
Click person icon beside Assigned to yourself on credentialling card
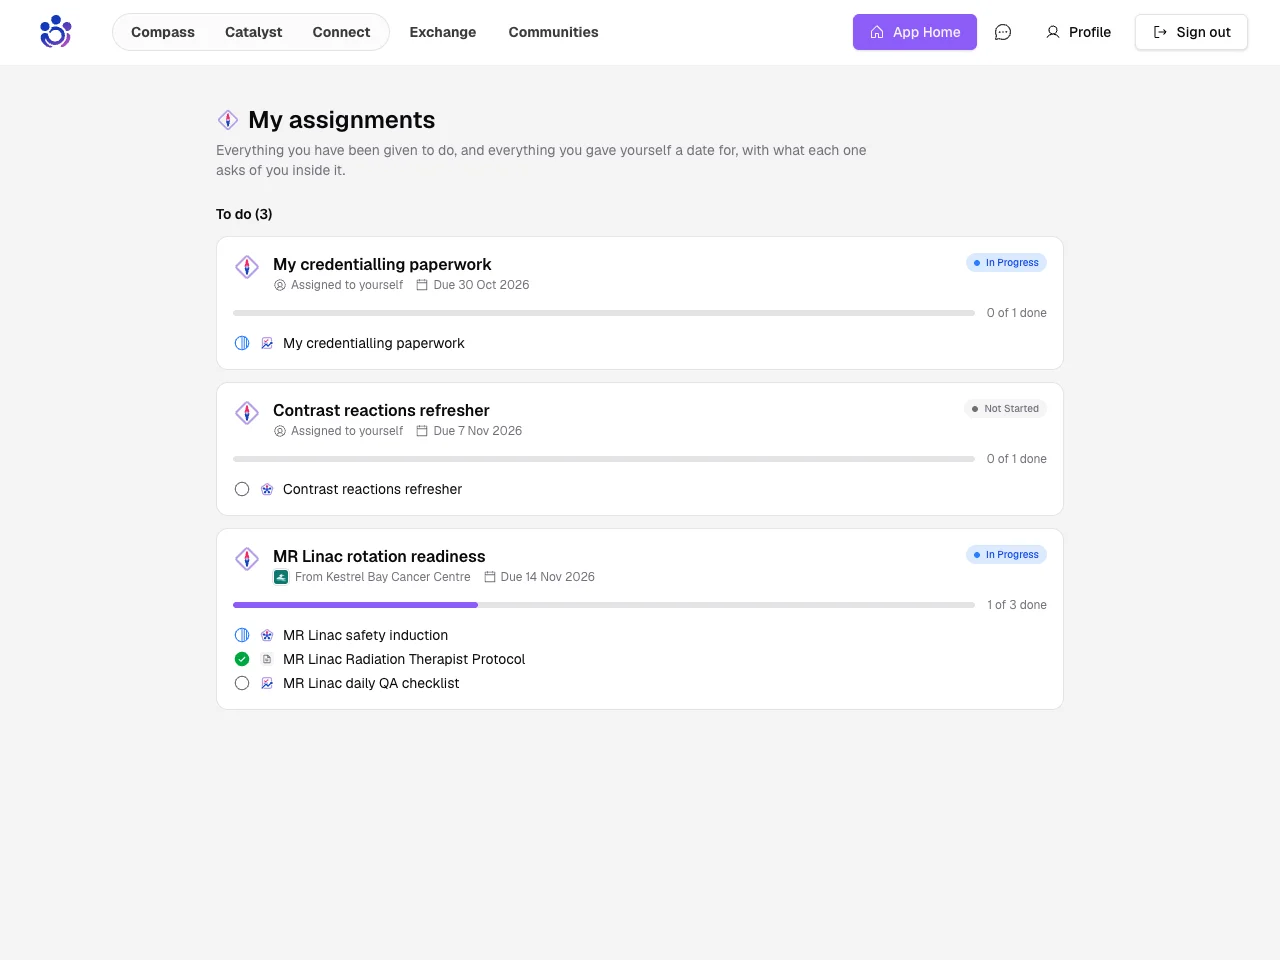[280, 285]
